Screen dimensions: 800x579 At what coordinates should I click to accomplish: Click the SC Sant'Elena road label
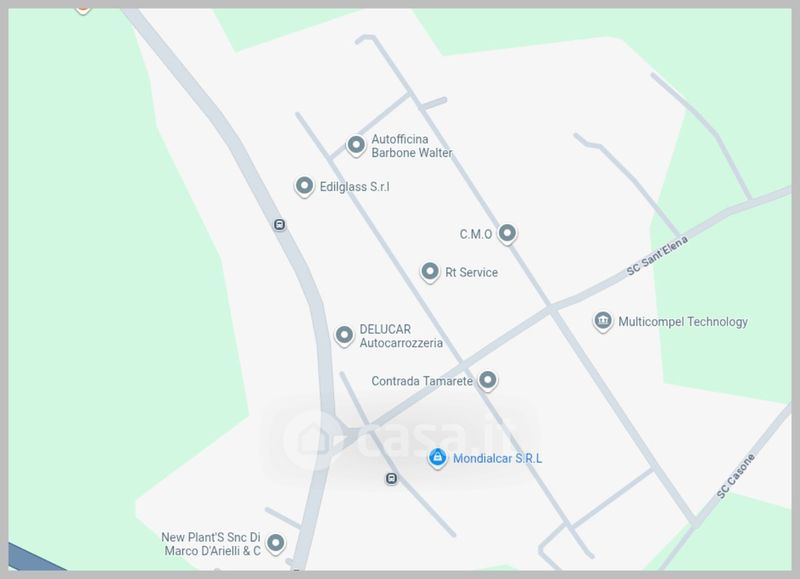[657, 256]
